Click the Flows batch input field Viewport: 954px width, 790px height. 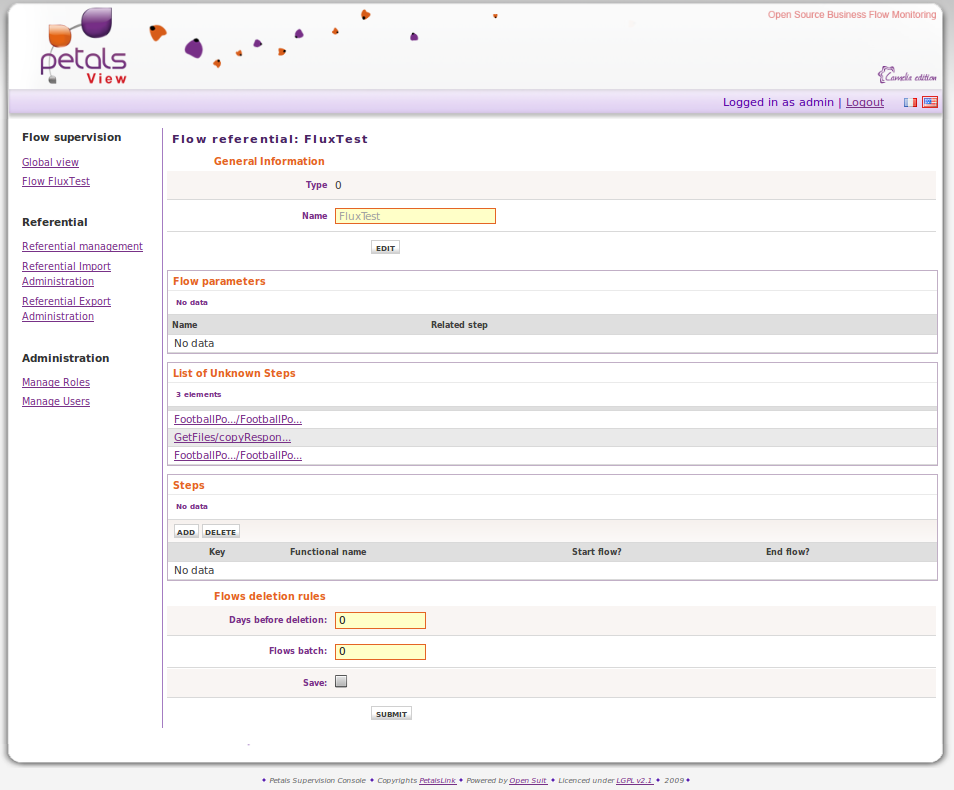[x=380, y=652]
